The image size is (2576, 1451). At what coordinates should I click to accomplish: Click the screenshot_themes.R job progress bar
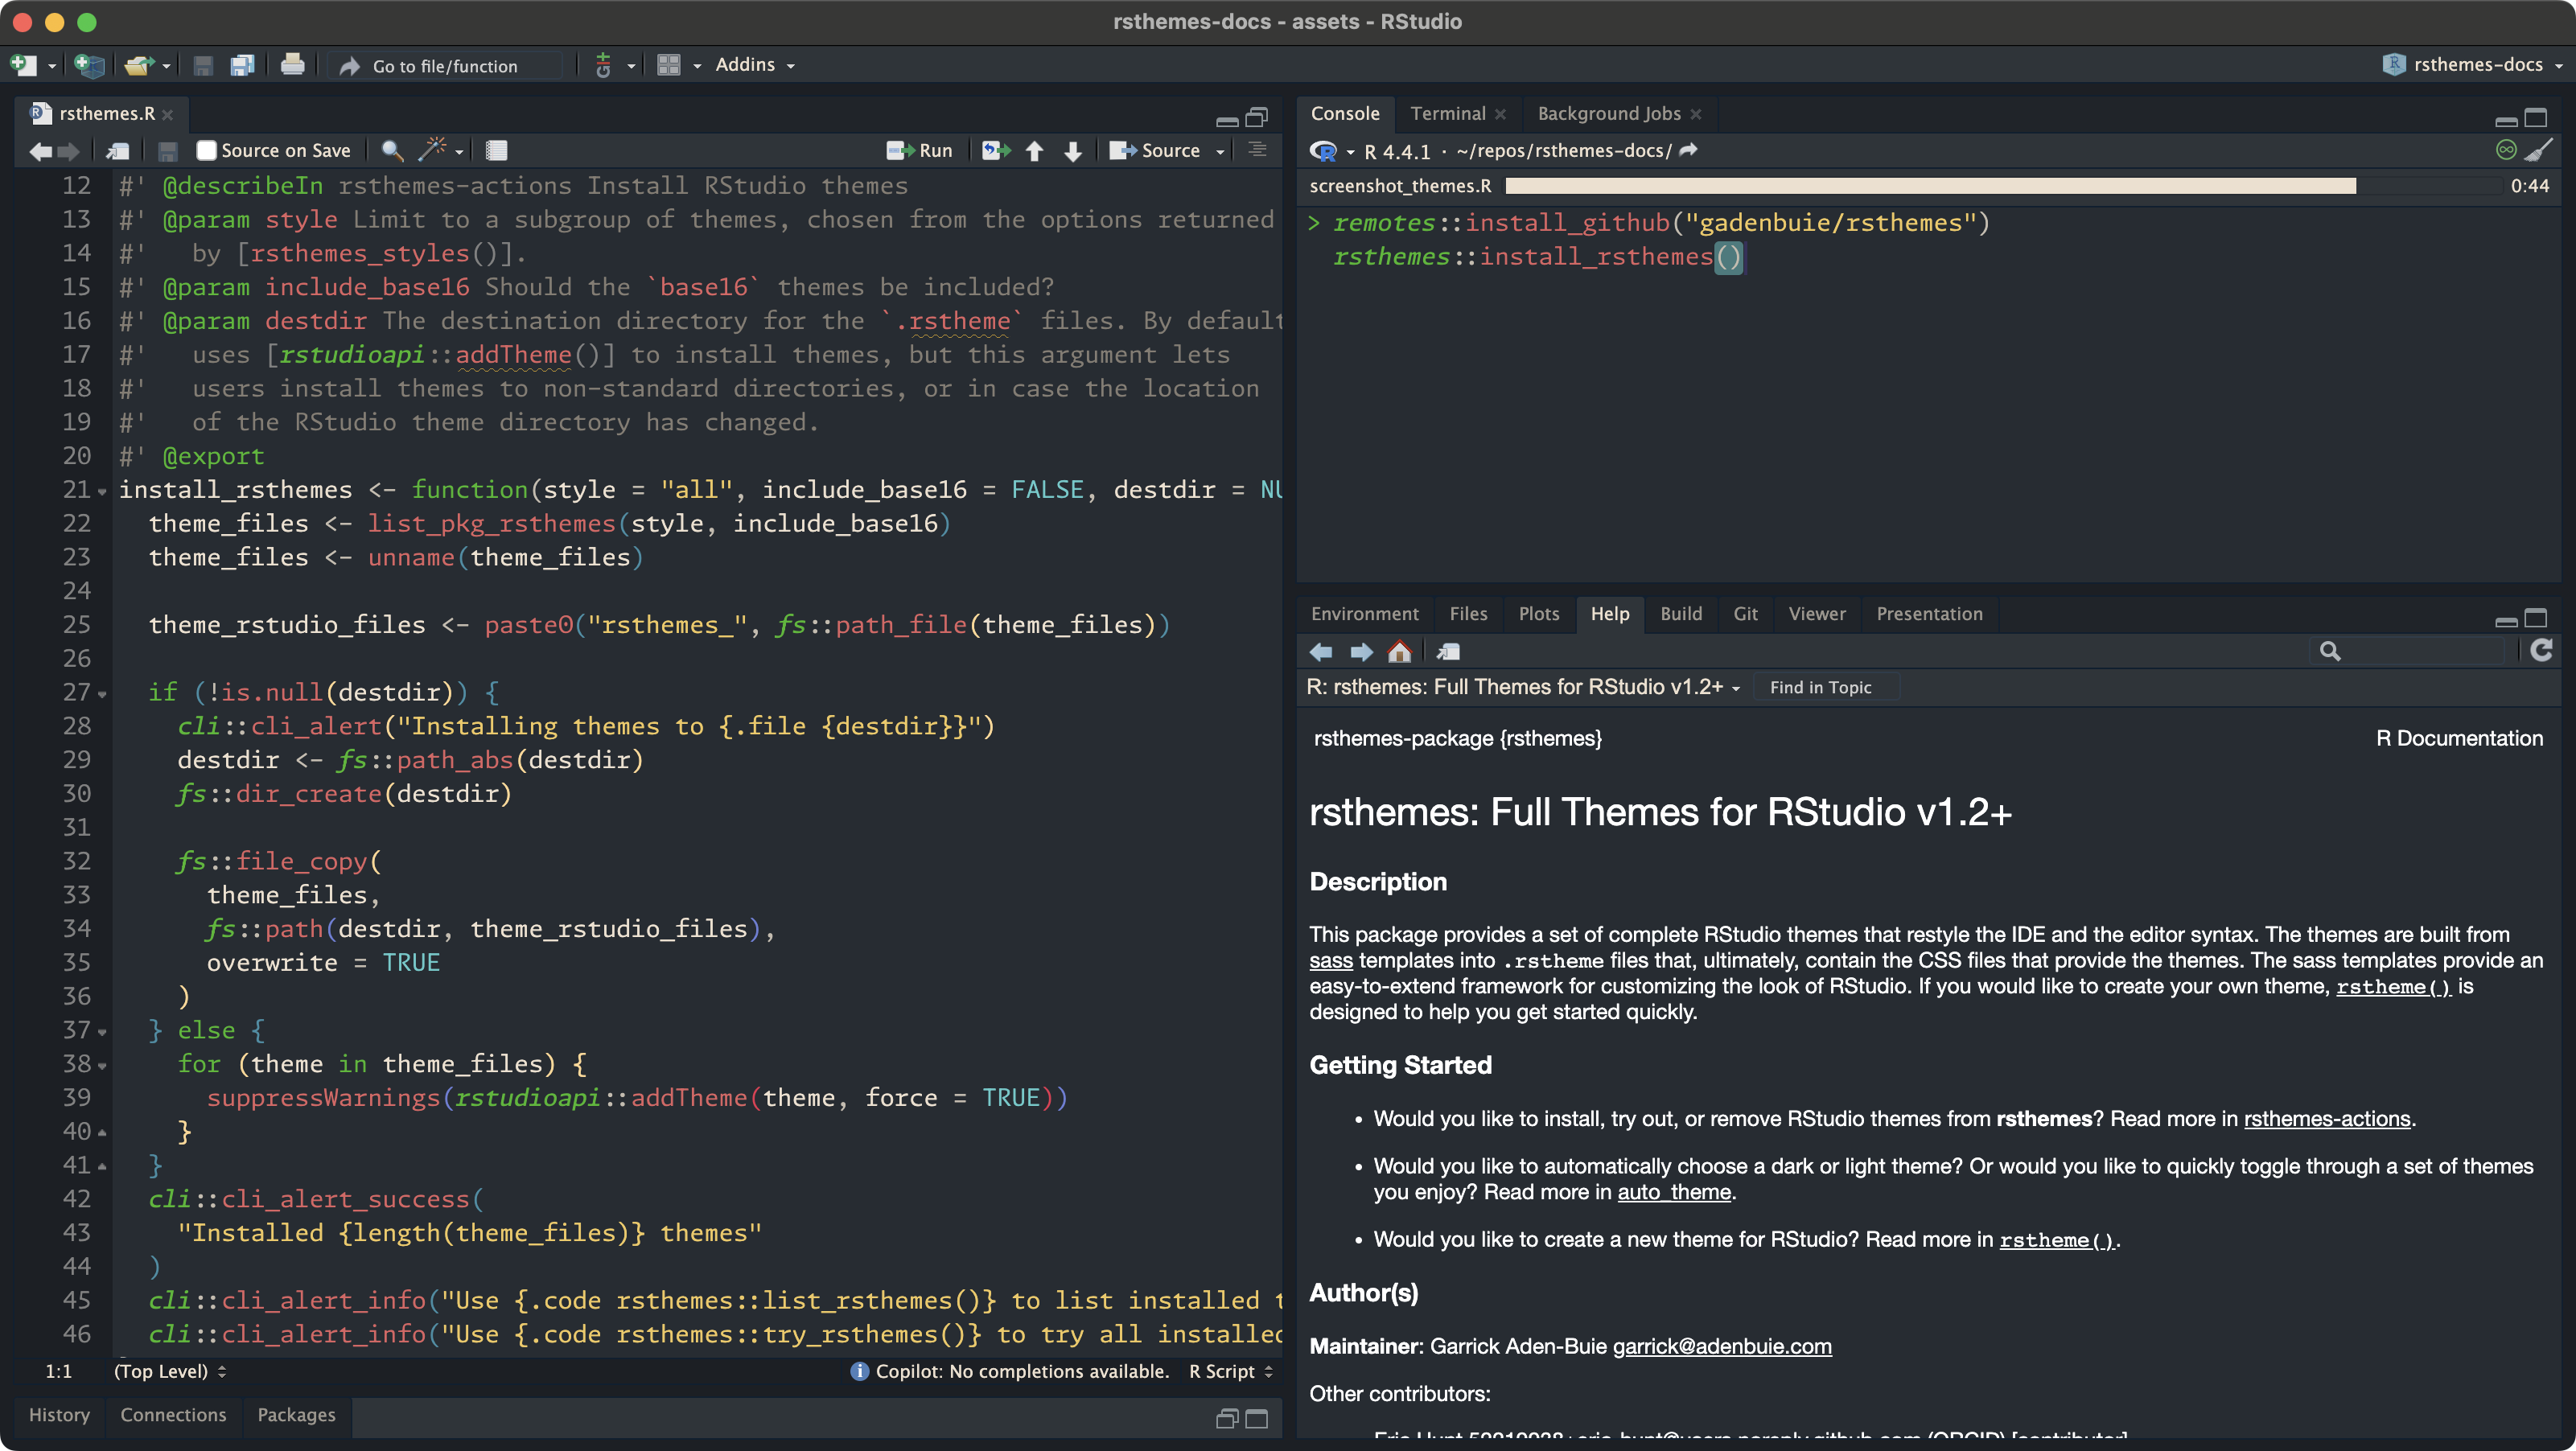1930,186
